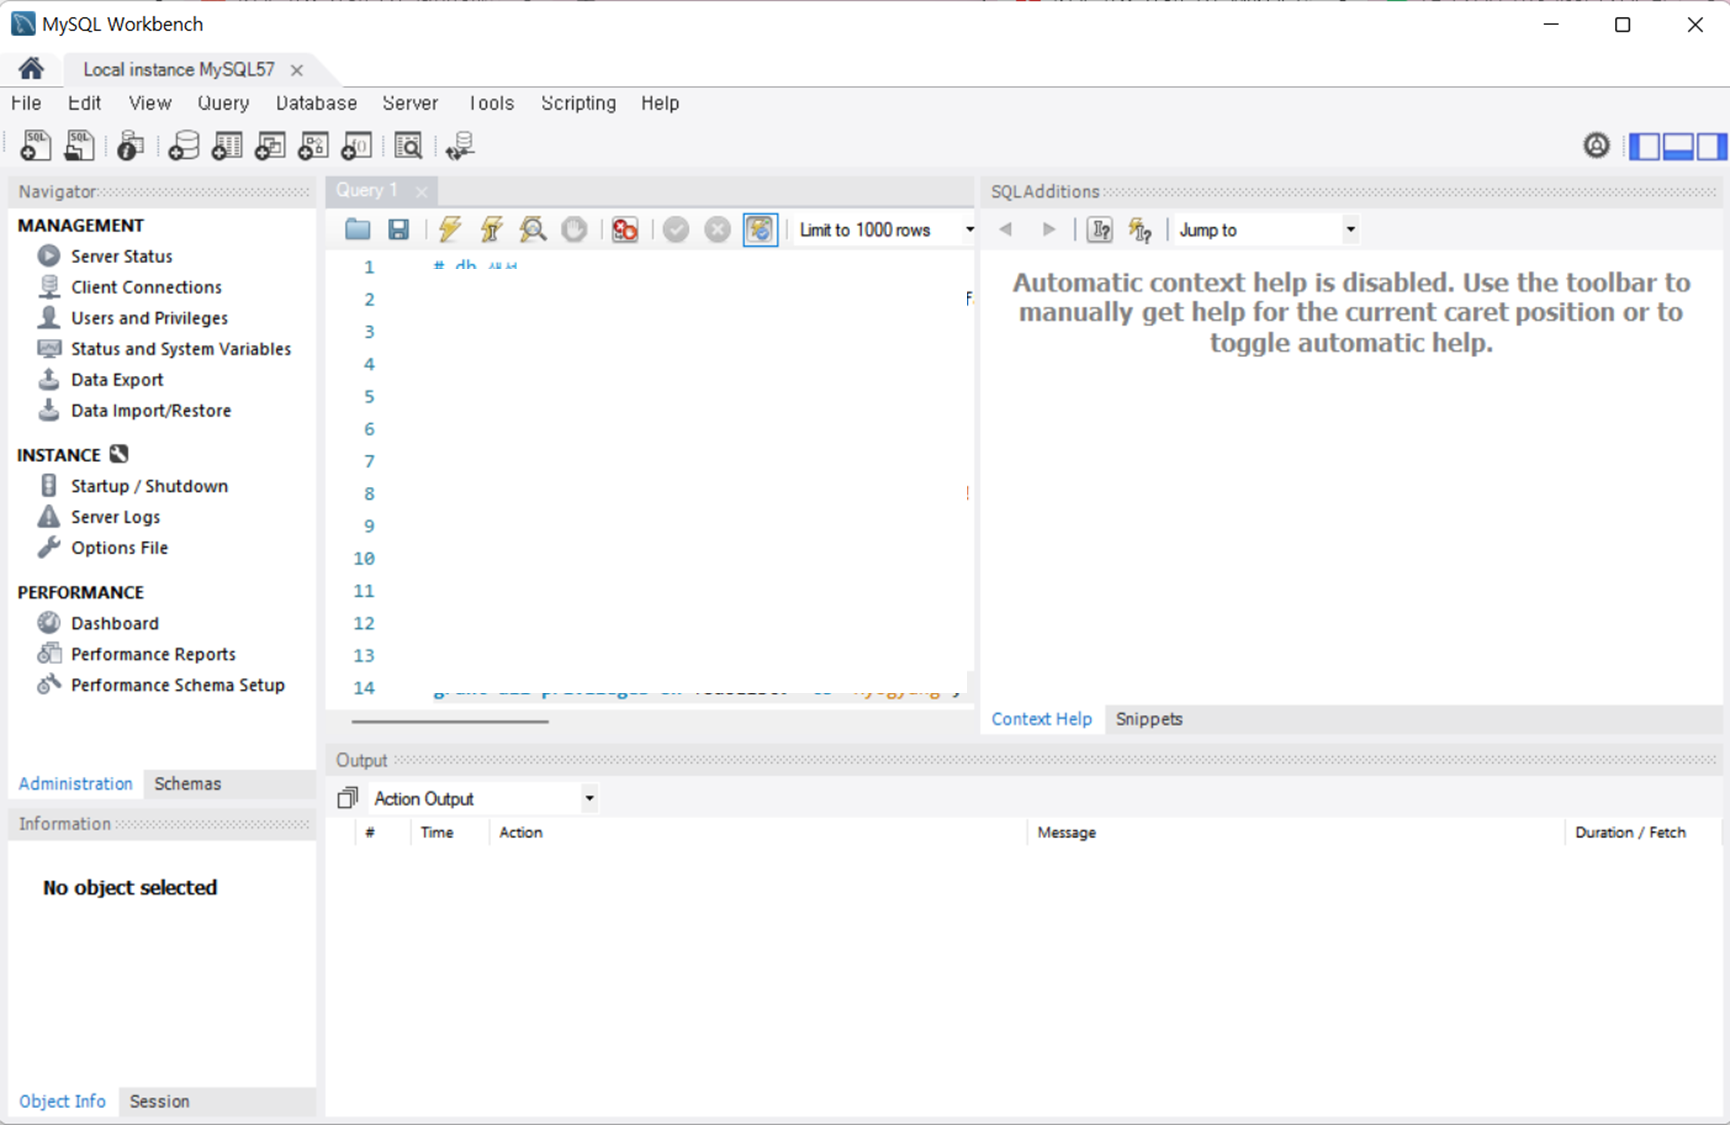Rollback transaction X icon
Image resolution: width=1730 pixels, height=1125 pixels.
pyautogui.click(x=717, y=230)
